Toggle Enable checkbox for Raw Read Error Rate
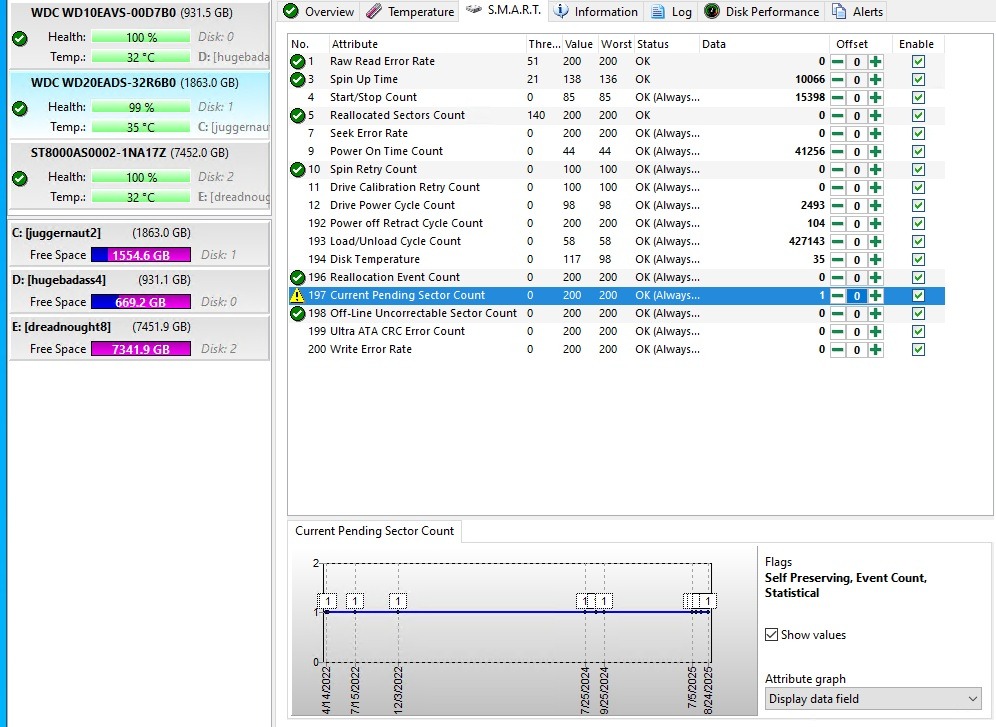 (x=918, y=62)
